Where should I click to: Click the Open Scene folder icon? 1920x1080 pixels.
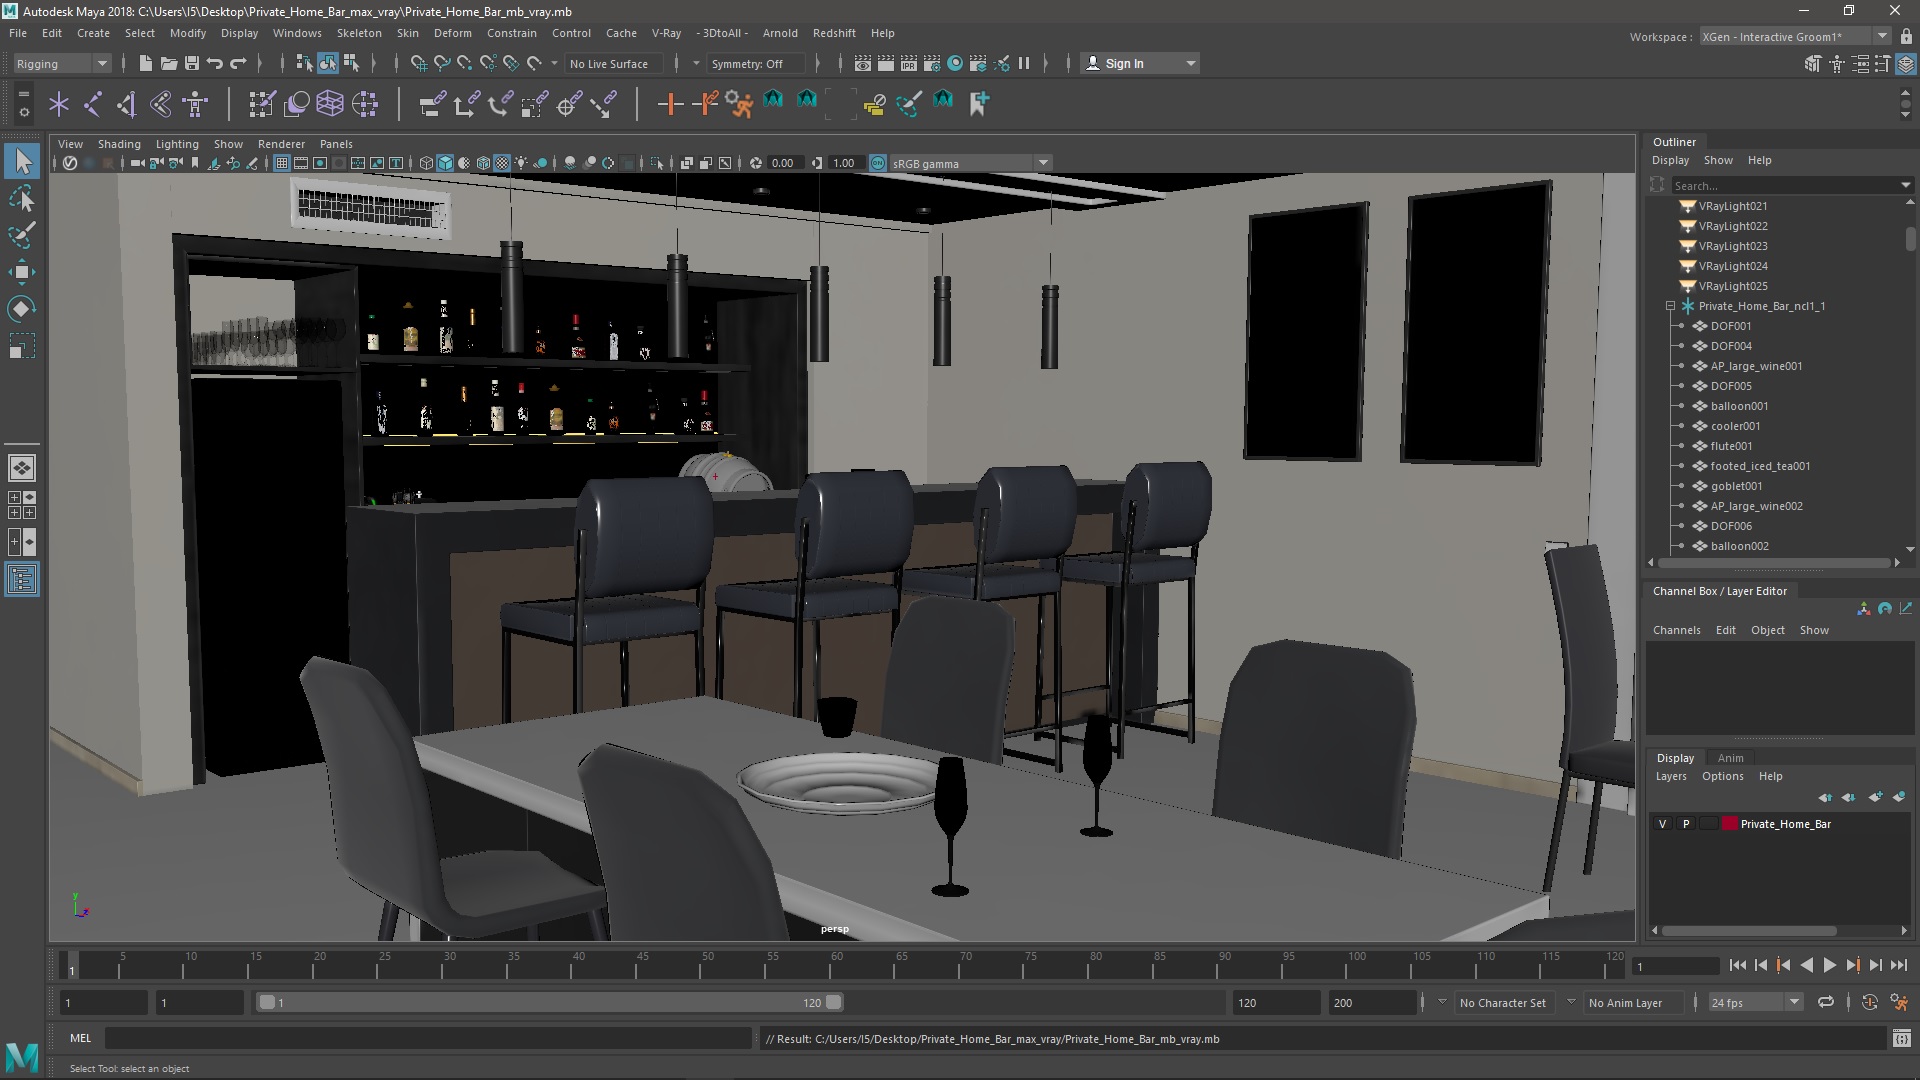[x=169, y=63]
